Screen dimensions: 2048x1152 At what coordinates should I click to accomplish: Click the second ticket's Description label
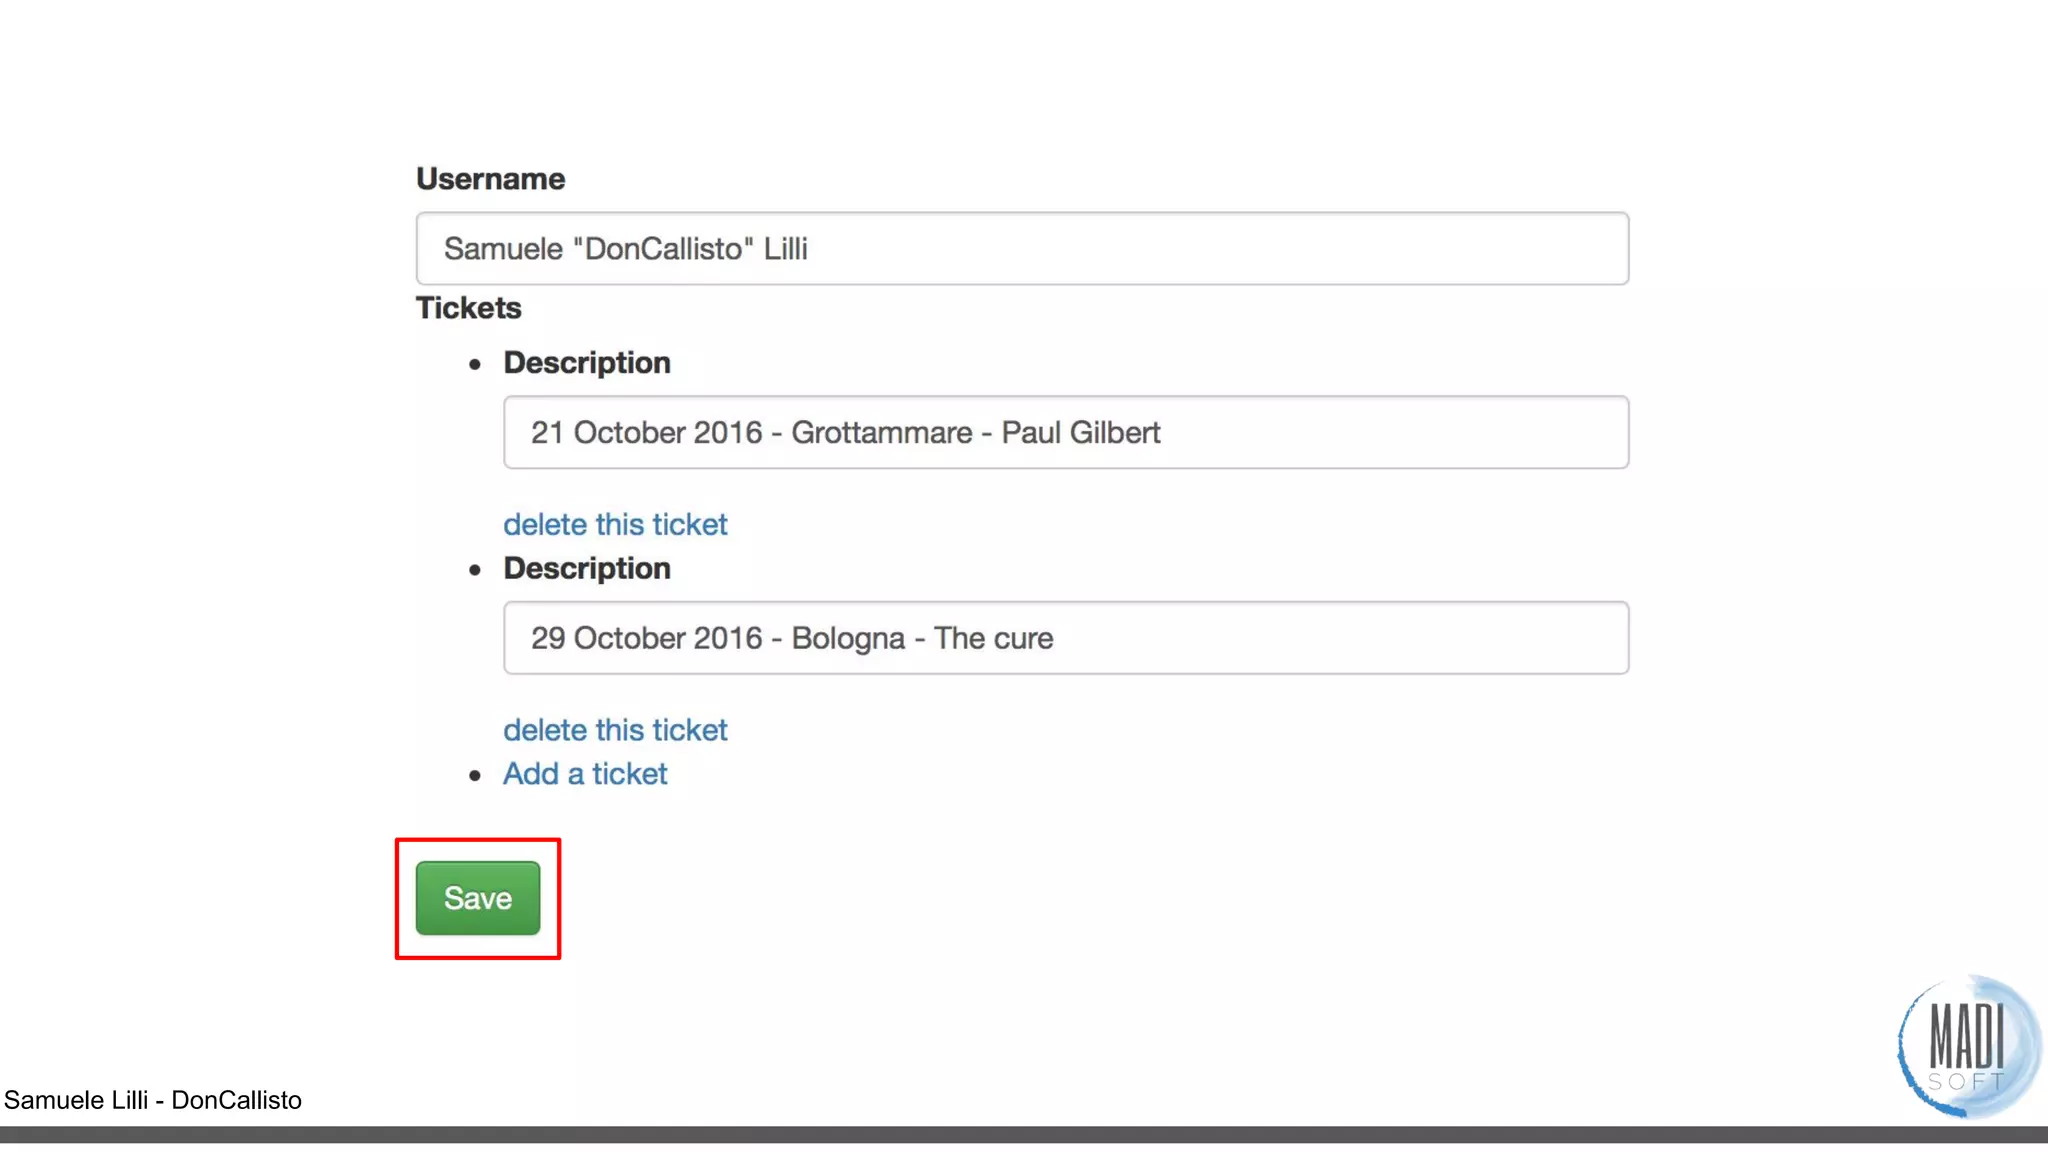coord(587,568)
